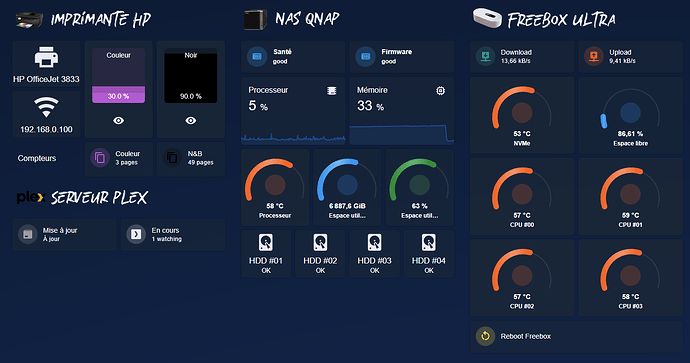Click the Processeur server icon
The height and width of the screenshot is (363, 690).
point(332,91)
